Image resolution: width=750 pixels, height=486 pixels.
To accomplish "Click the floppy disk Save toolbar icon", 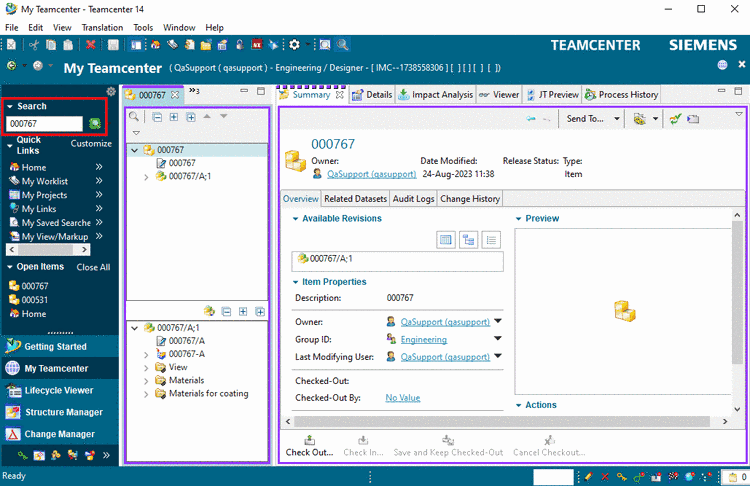I will click(113, 45).
